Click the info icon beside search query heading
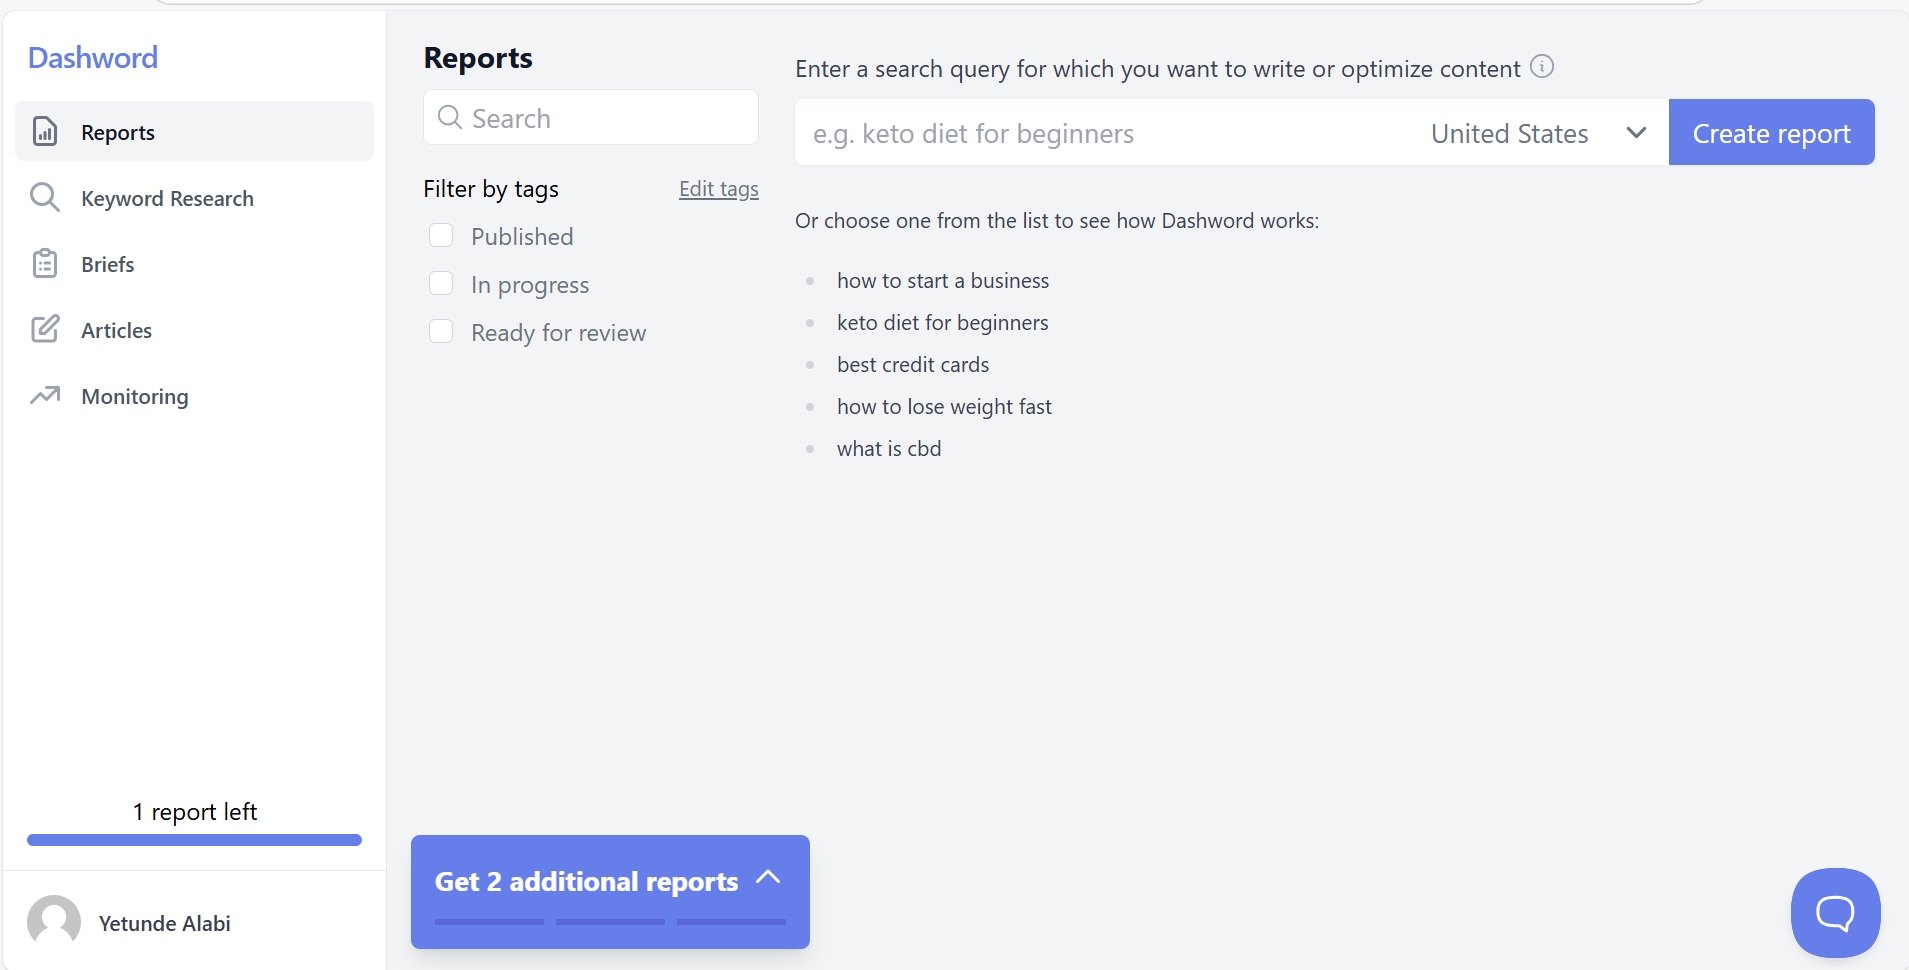The width and height of the screenshot is (1909, 970). tap(1542, 67)
